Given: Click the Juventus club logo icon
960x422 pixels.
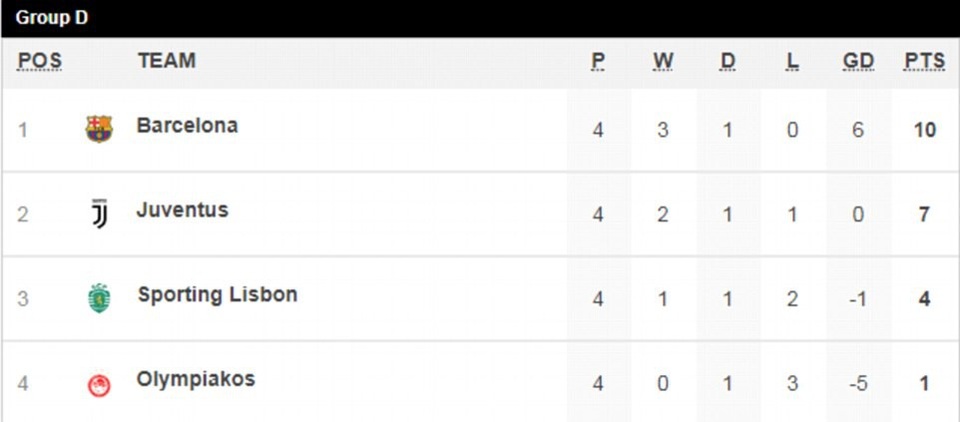Looking at the screenshot, I should (99, 213).
